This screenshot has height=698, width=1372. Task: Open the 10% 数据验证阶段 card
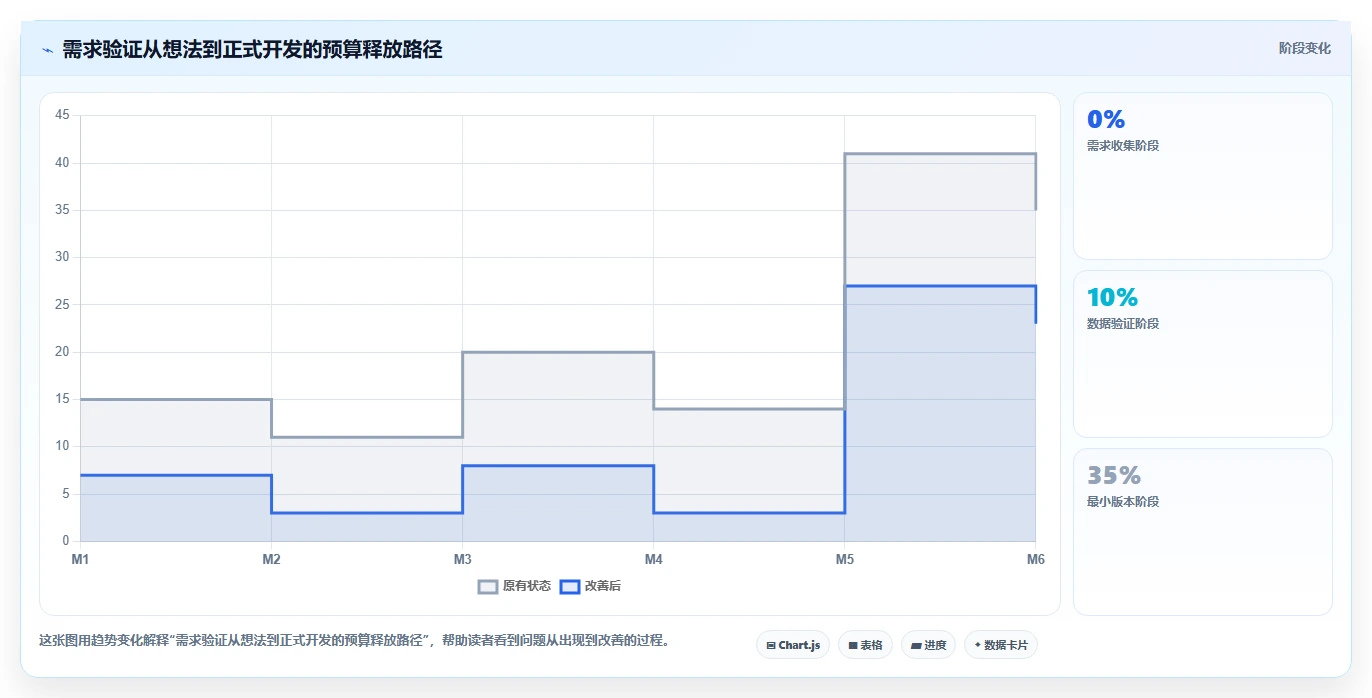(x=1203, y=354)
